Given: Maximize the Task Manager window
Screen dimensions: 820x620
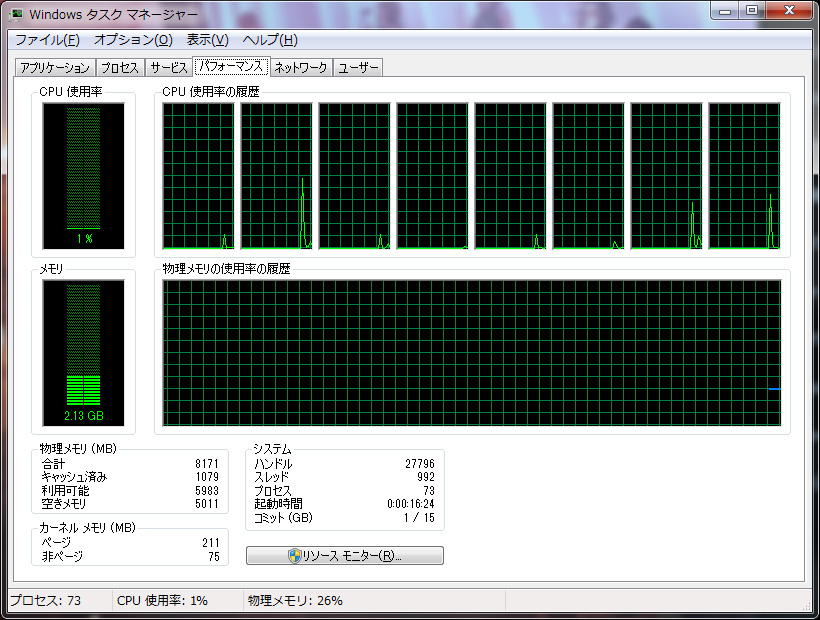Looking at the screenshot, I should pos(751,11).
